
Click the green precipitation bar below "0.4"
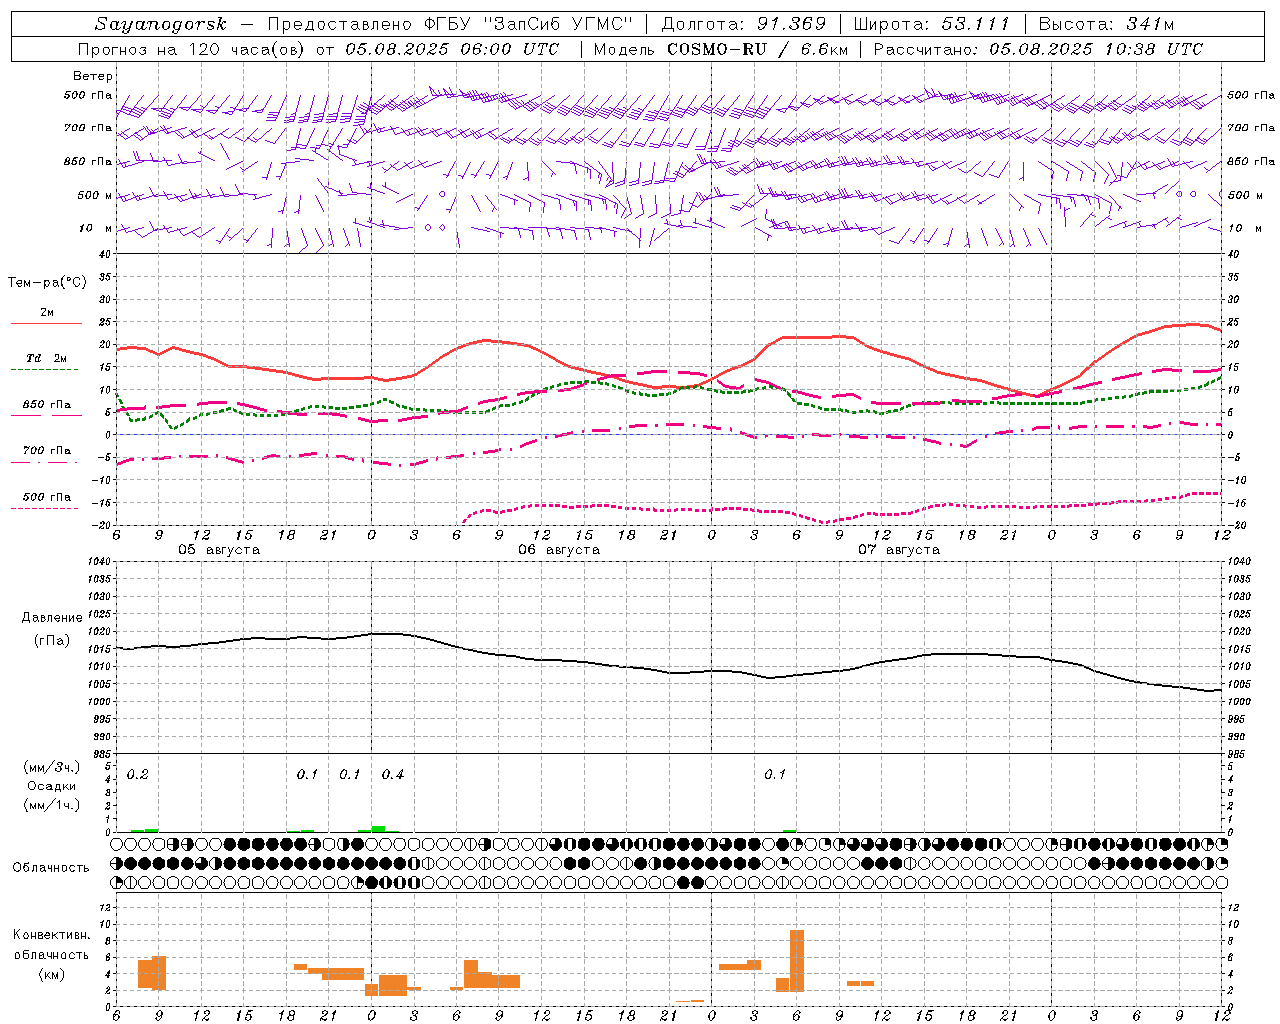click(378, 828)
